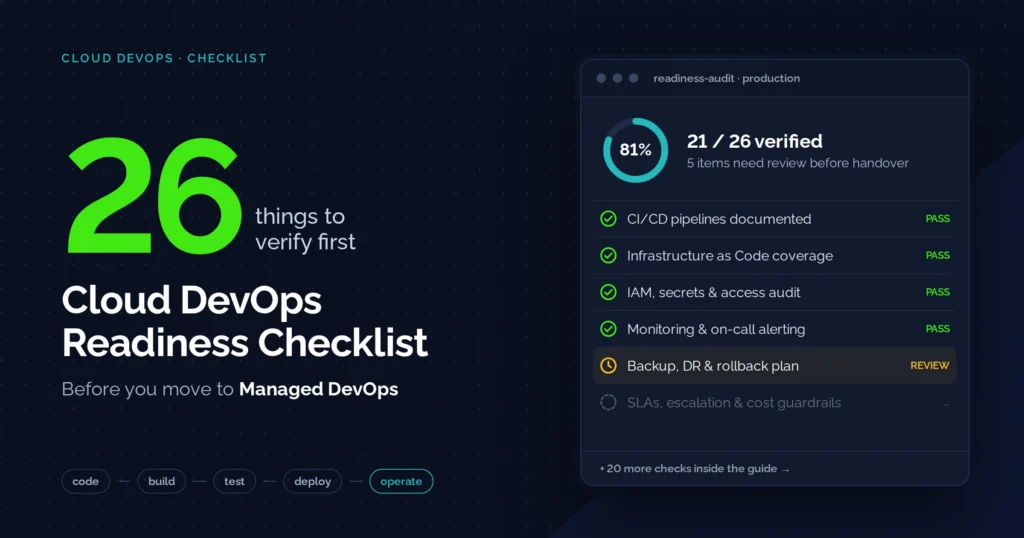Viewport: 1024px width, 538px height.
Task: Click the dashed circle icon beside SLAs, escalation & cost guardrails
Action: click(608, 402)
